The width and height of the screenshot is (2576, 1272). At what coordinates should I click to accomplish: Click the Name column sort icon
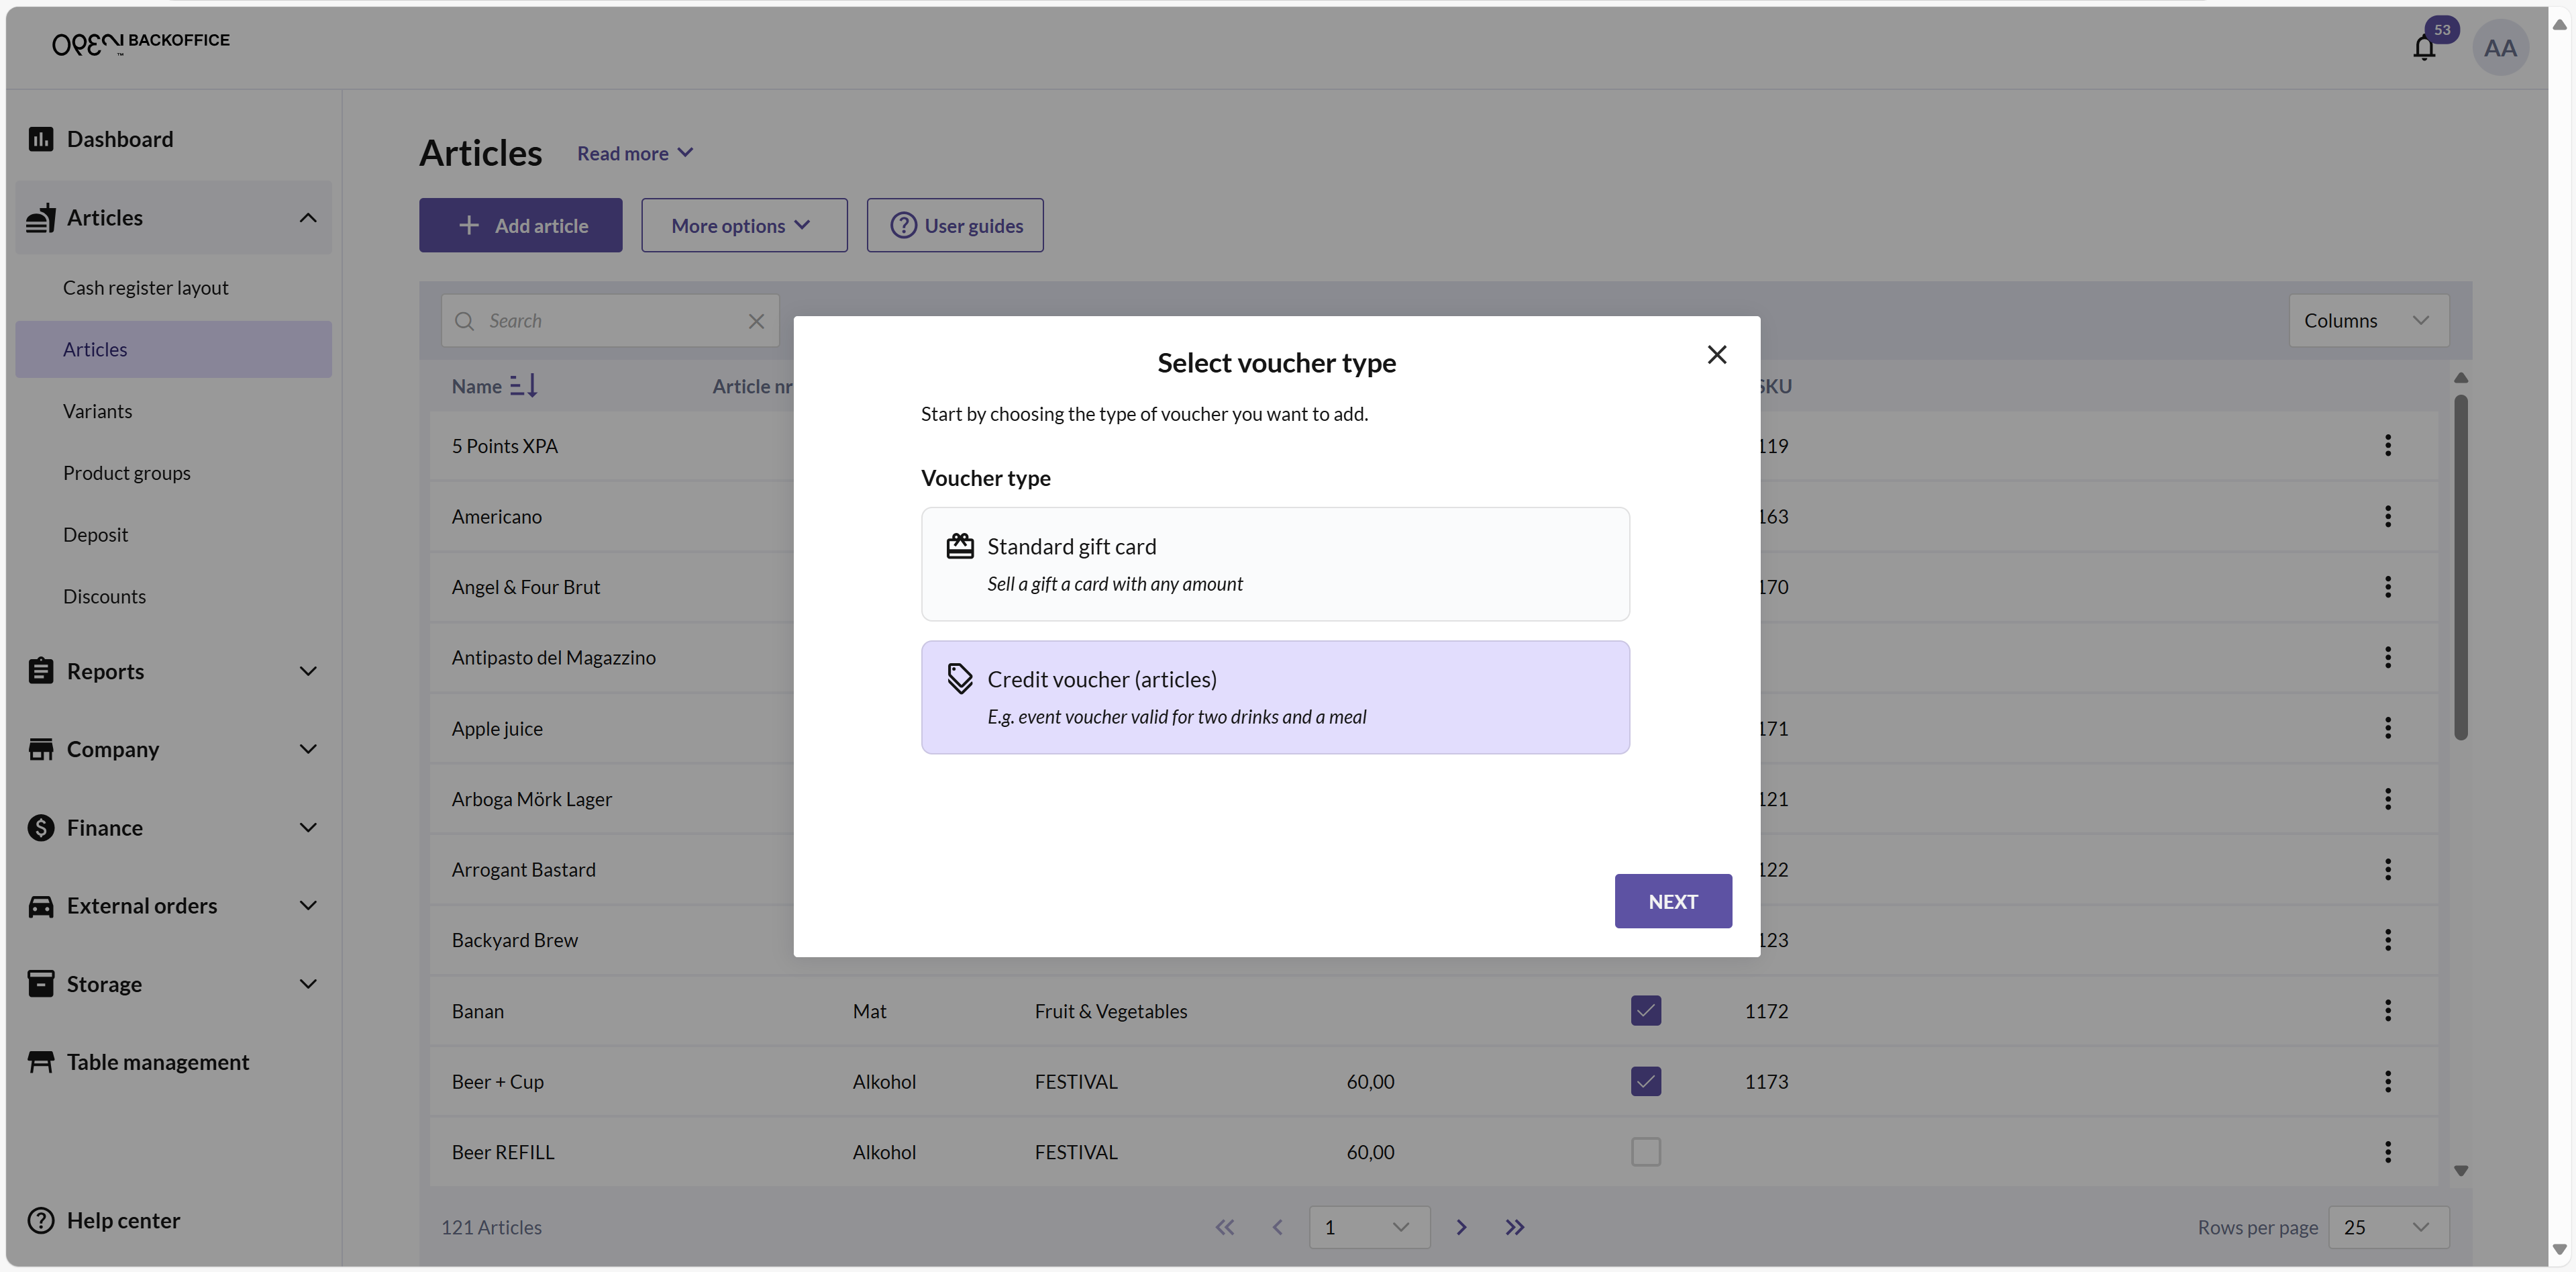(523, 386)
